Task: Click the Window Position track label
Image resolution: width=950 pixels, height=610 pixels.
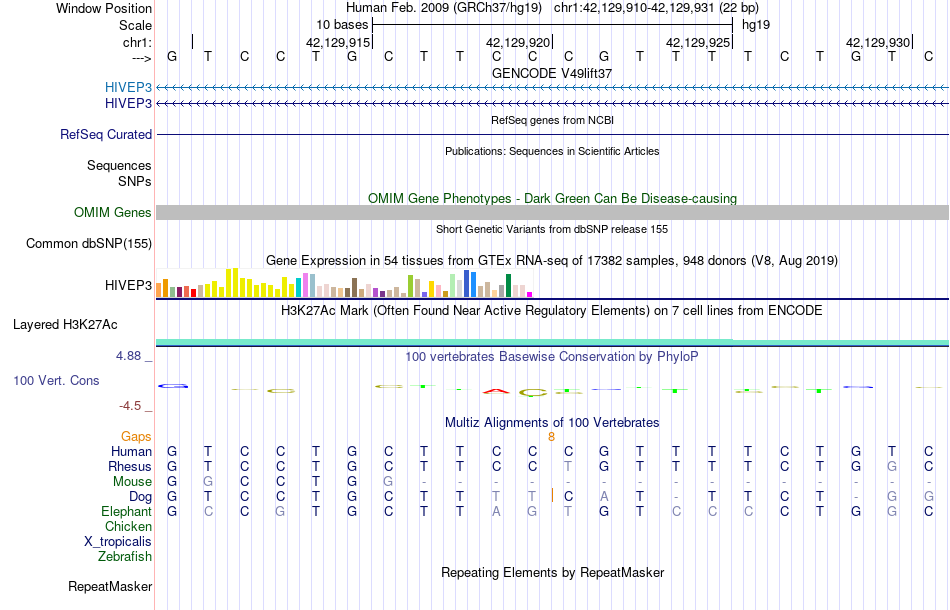Action: coord(104,8)
